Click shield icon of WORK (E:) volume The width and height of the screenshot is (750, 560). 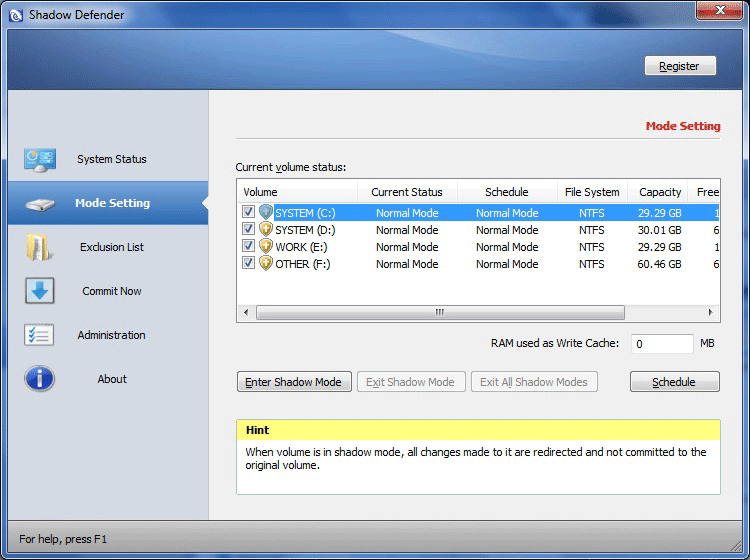[266, 246]
